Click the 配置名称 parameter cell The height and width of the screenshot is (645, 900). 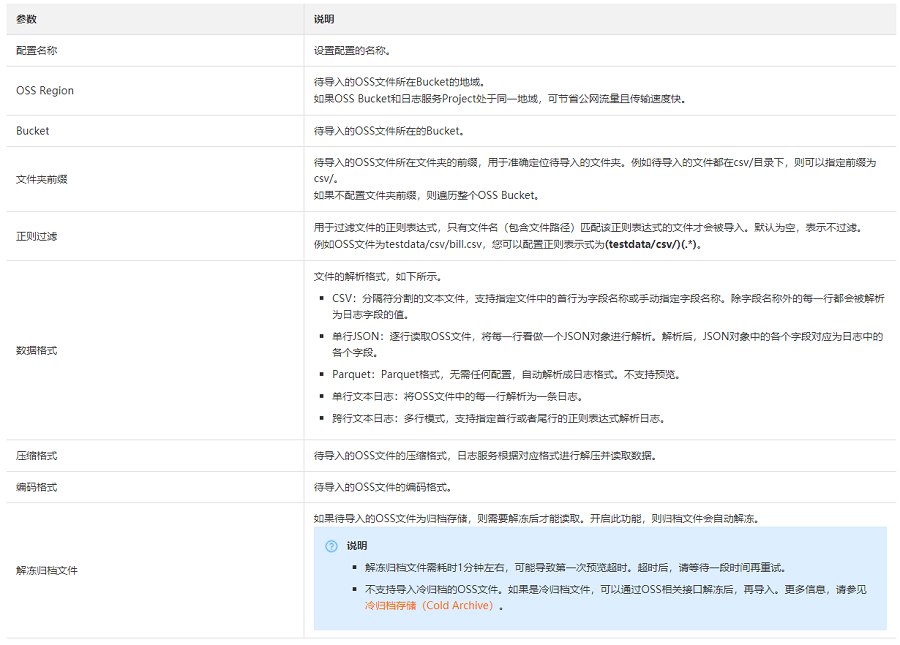155,50
